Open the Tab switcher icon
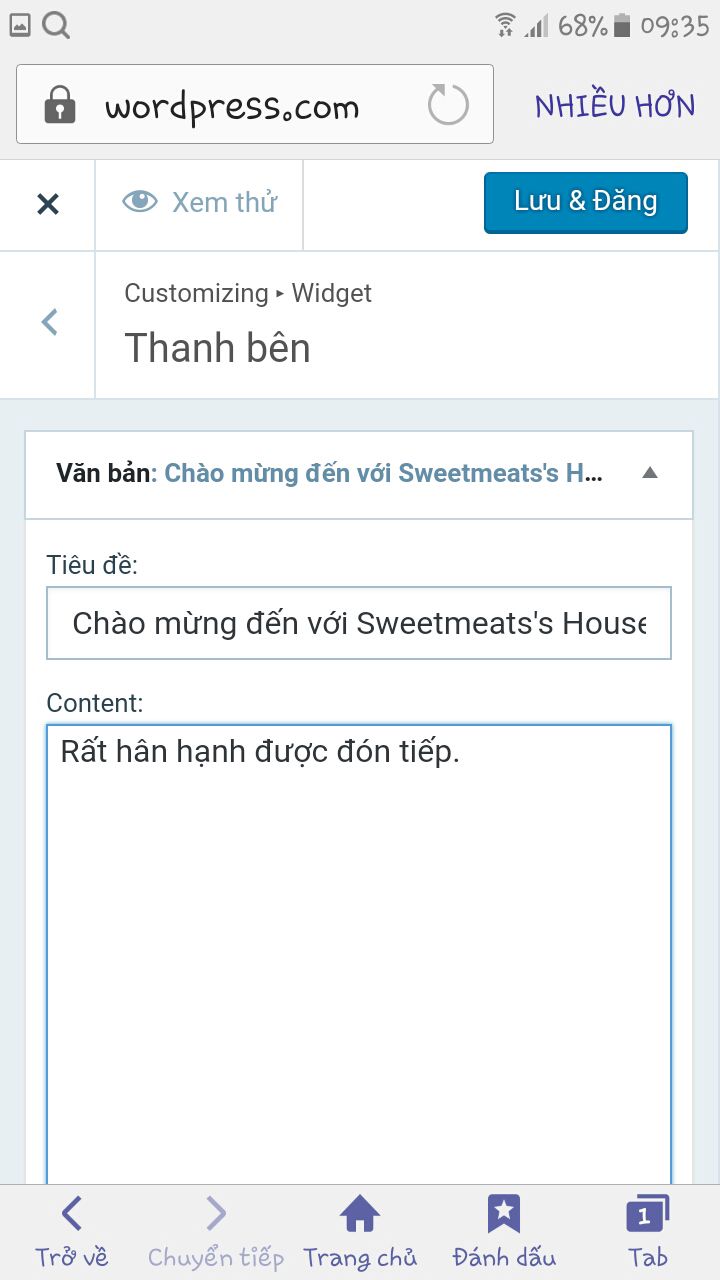This screenshot has width=720, height=1280. coord(647,1214)
